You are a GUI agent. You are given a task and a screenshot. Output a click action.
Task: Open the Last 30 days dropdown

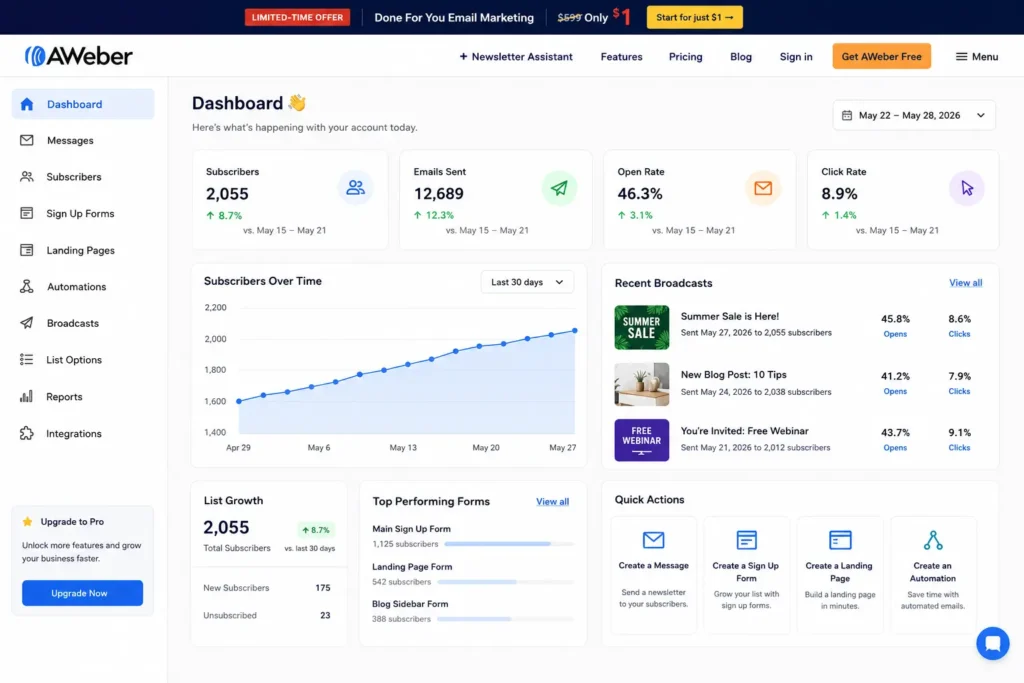point(527,282)
